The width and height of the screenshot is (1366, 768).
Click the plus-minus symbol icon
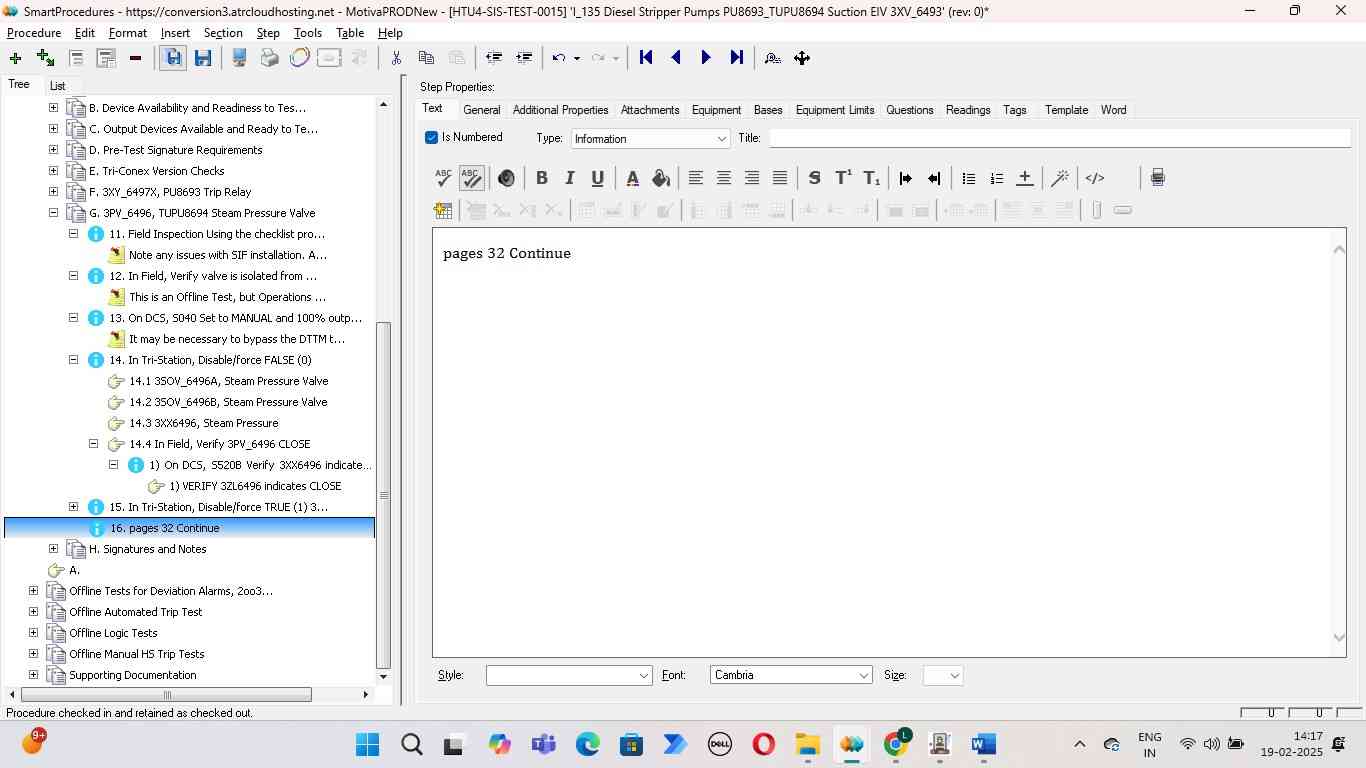coord(1024,178)
